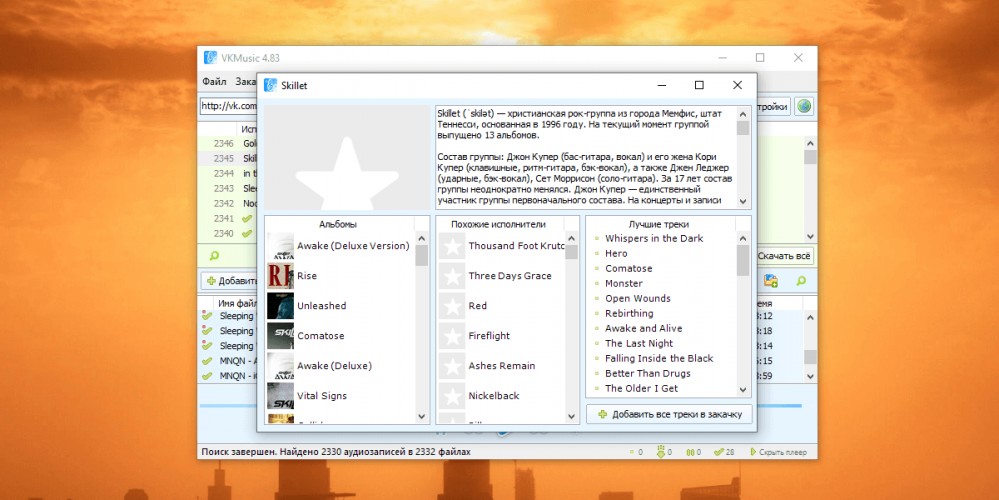Click Добавить все треки в закачку button
Viewport: 999px width, 500px height.
(x=669, y=414)
